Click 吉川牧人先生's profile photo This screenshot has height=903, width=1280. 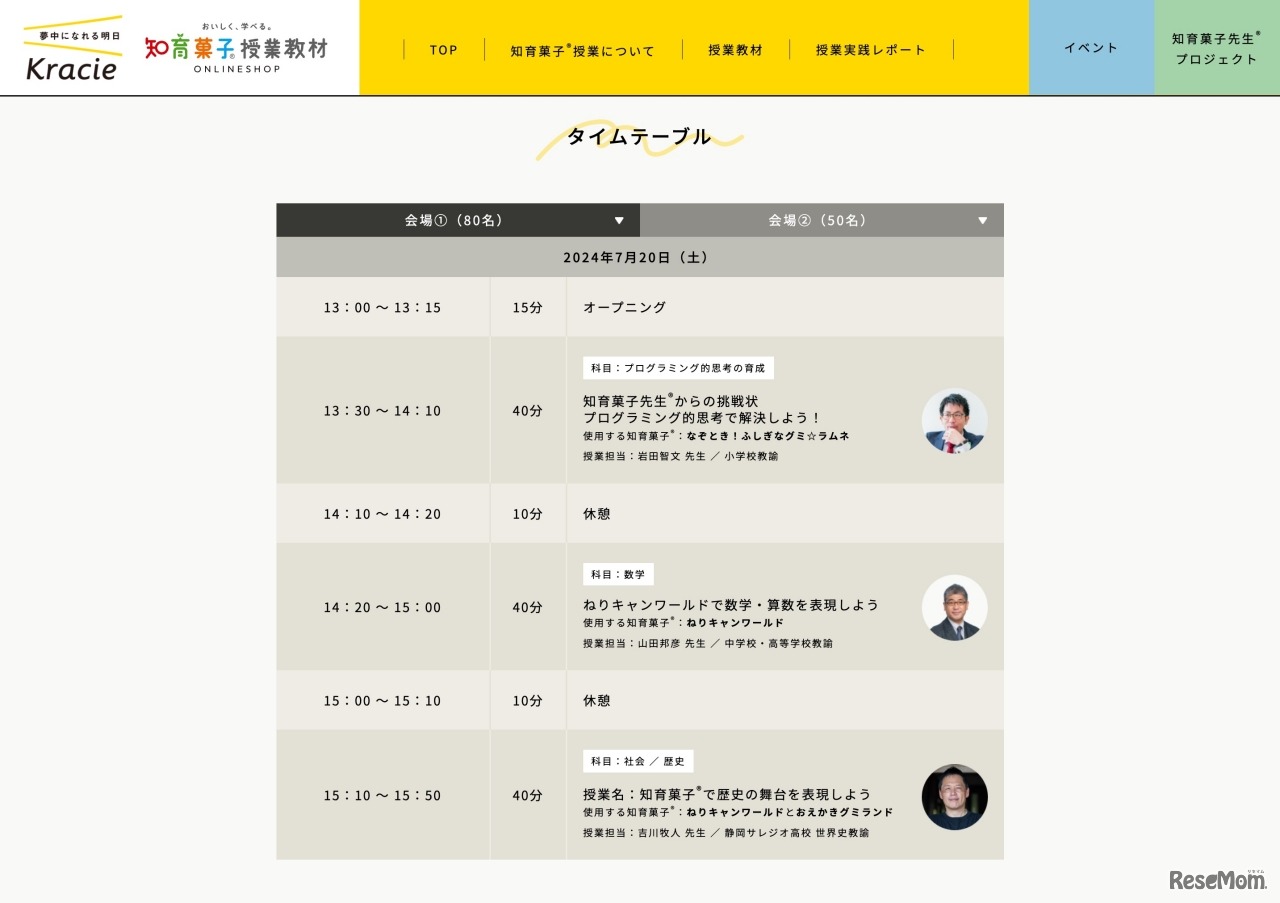point(954,797)
